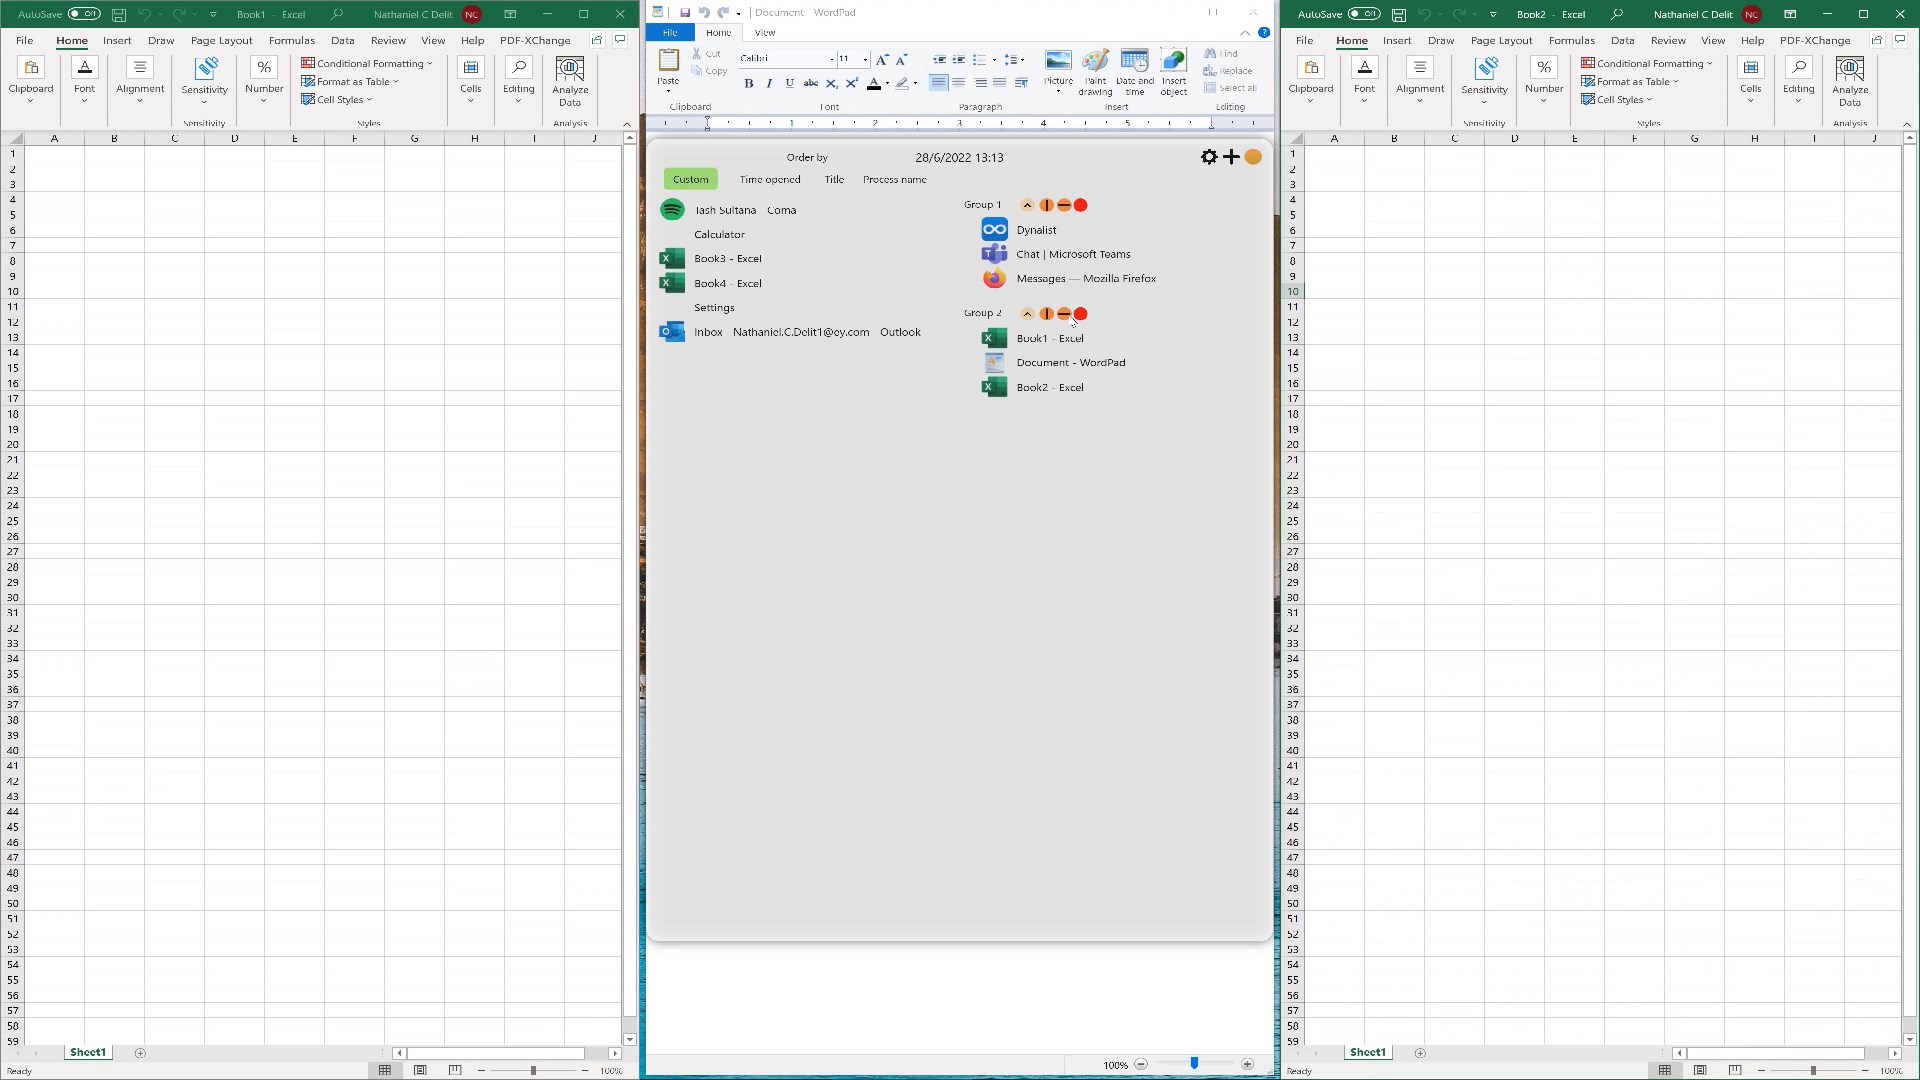Order windows by Process name
This screenshot has width=1920, height=1080.
895,180
